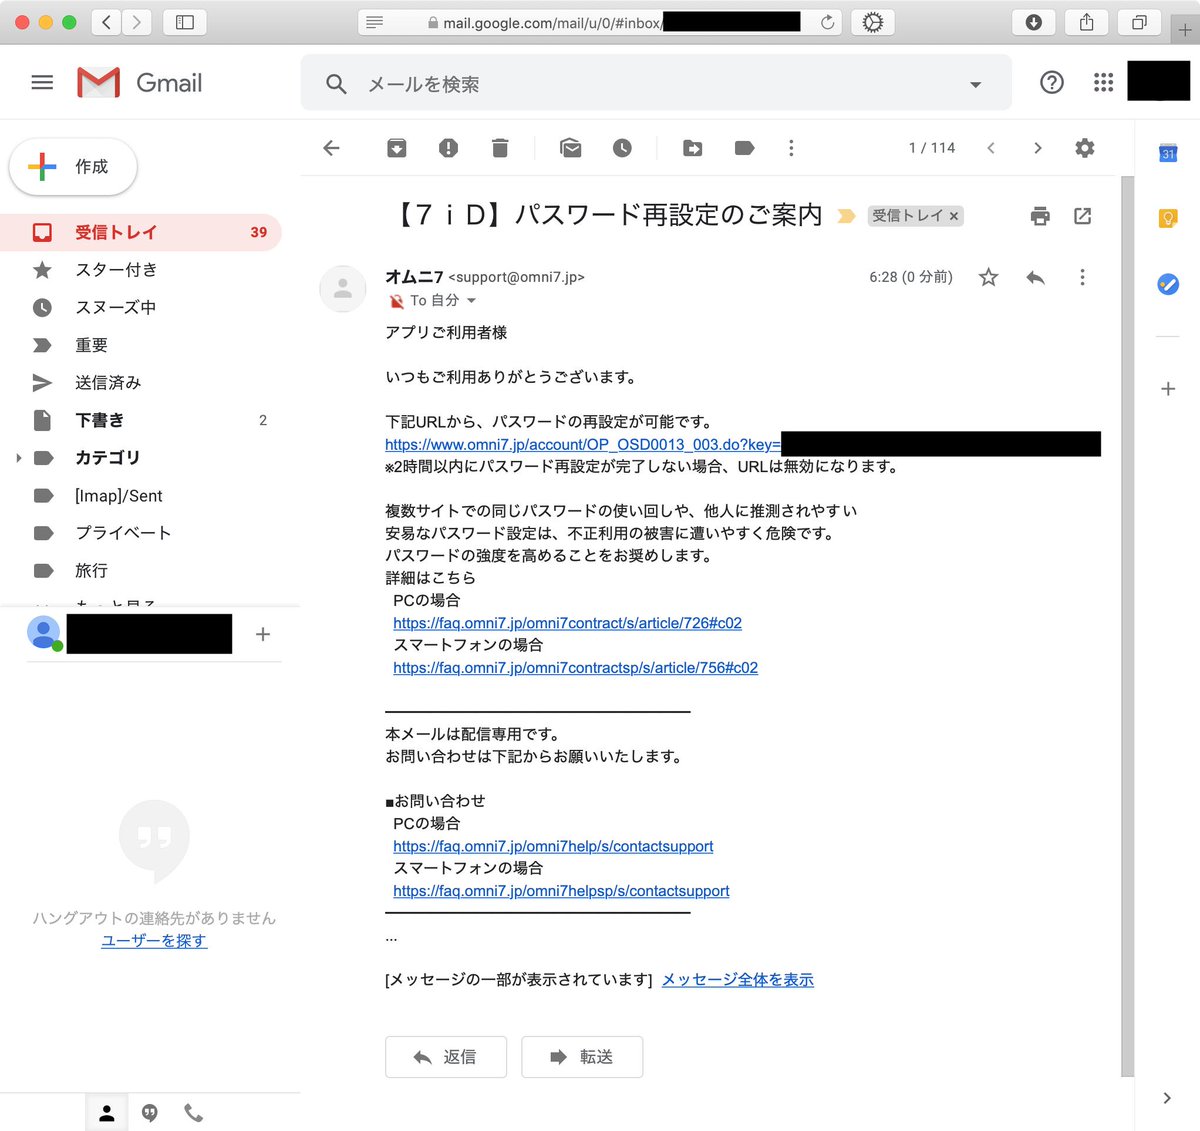Print the email
Screen dimensions: 1200x1131
tap(1040, 216)
